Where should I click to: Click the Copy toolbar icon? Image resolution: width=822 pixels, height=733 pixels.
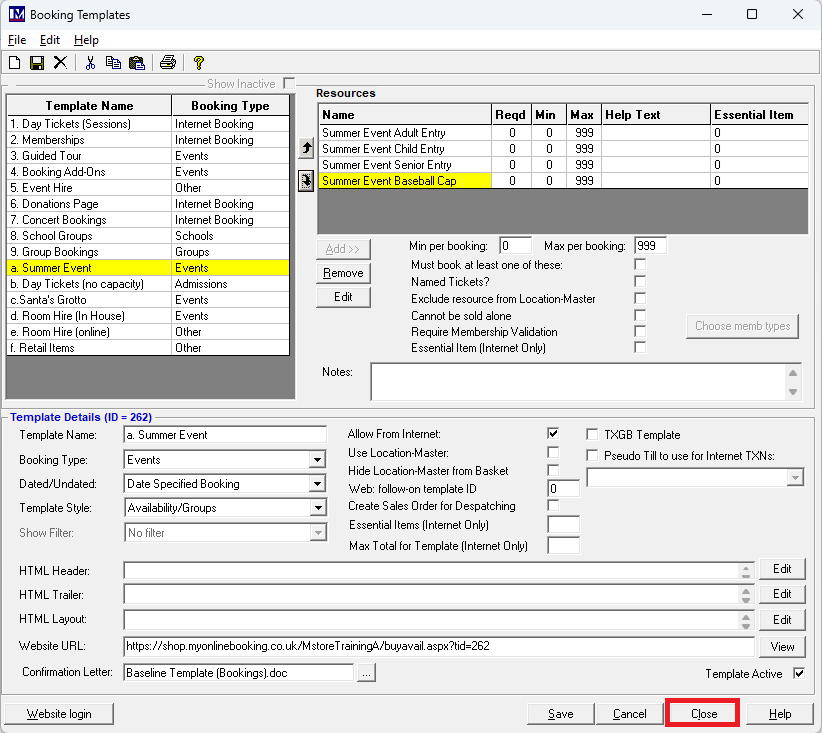pyautogui.click(x=113, y=63)
